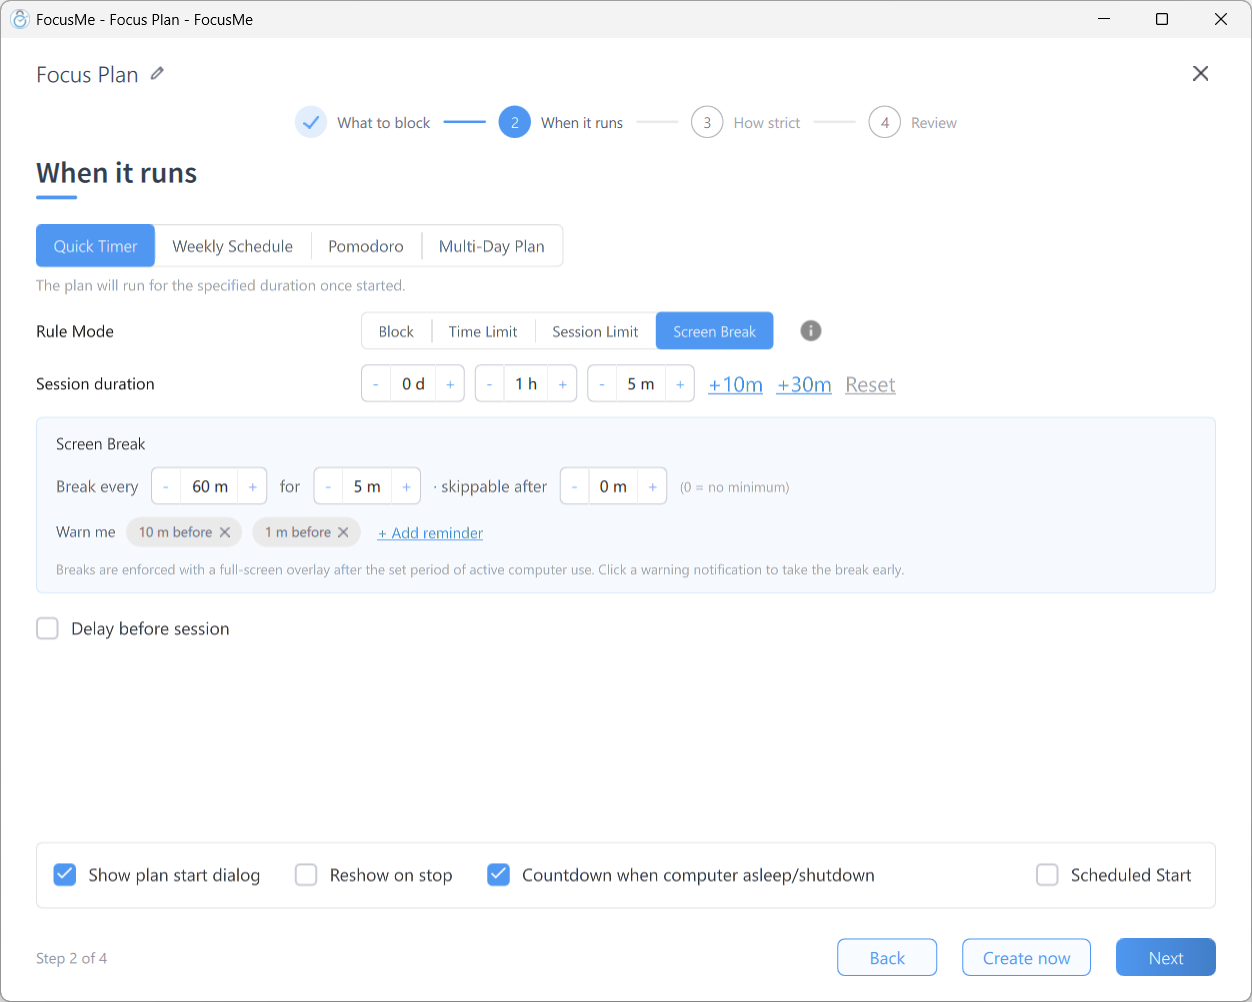
Task: Click the 'Review' step label
Action: pyautogui.click(x=934, y=123)
